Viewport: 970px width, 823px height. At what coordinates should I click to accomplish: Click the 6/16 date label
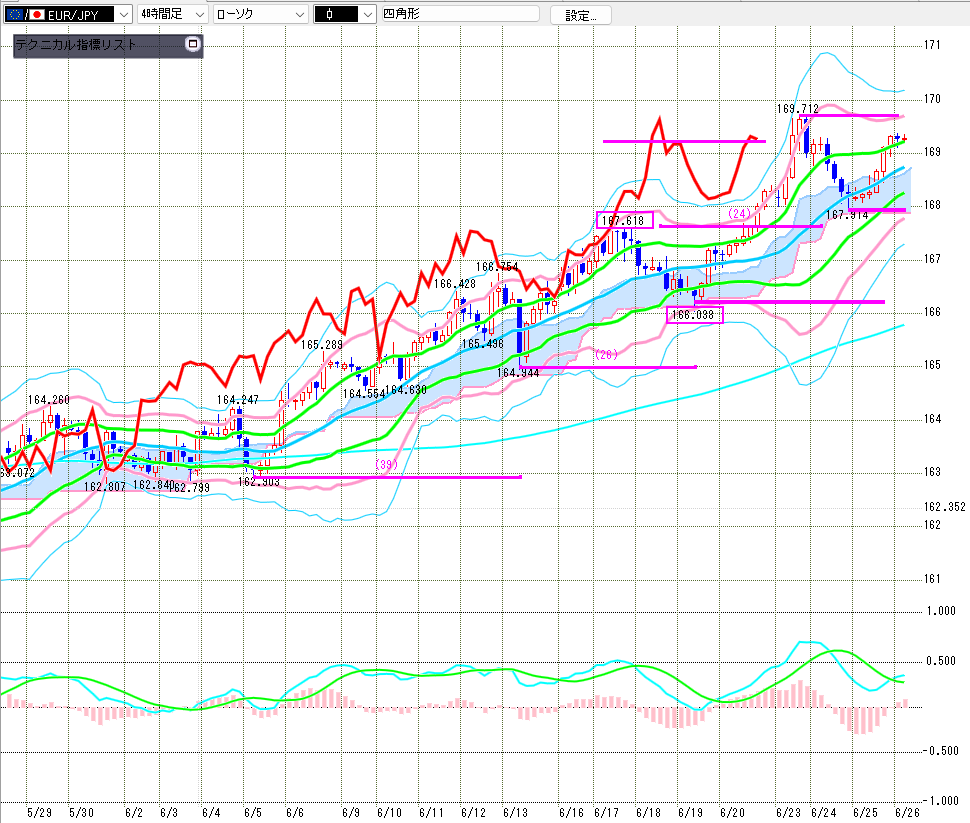tap(571, 812)
